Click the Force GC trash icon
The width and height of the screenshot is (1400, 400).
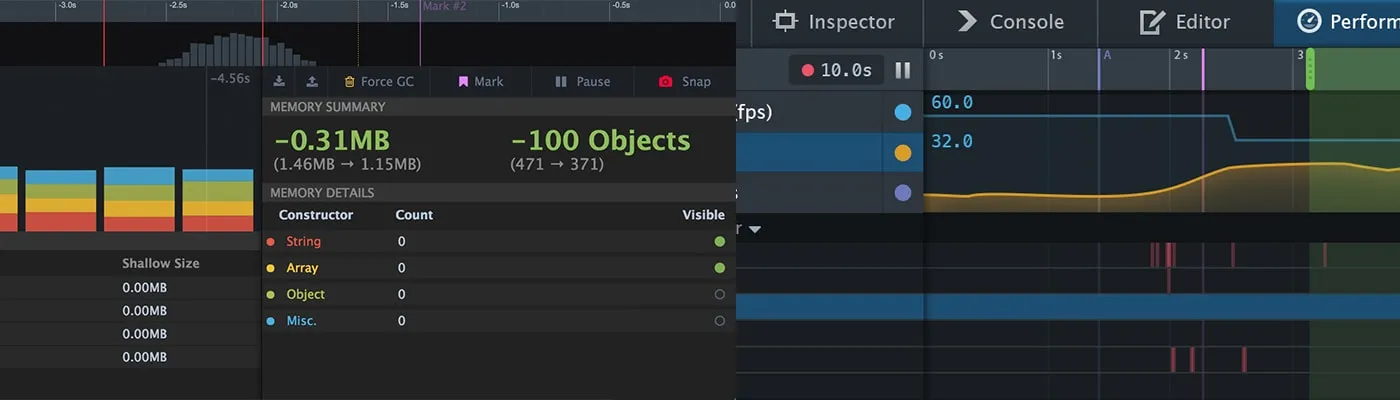tap(350, 82)
